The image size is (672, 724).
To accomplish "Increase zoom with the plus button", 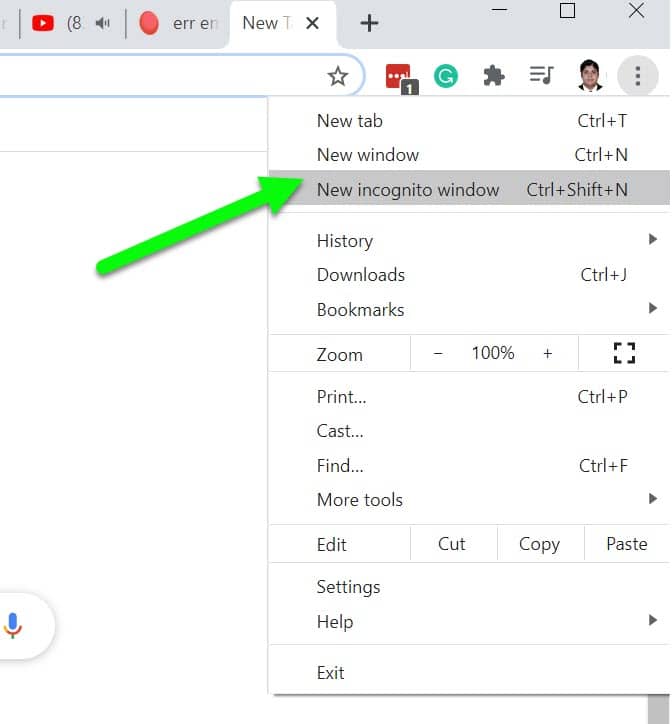I will [x=547, y=354].
